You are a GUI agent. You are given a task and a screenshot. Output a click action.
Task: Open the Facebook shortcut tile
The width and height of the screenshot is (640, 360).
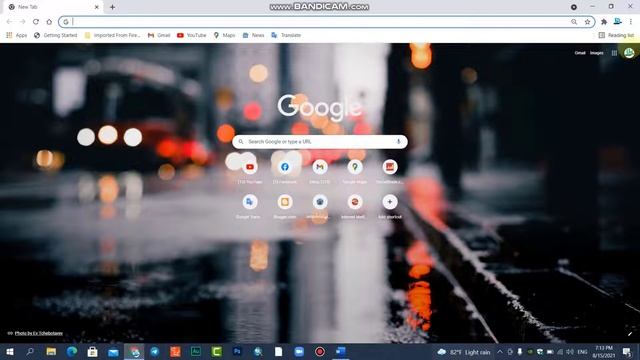coord(285,167)
